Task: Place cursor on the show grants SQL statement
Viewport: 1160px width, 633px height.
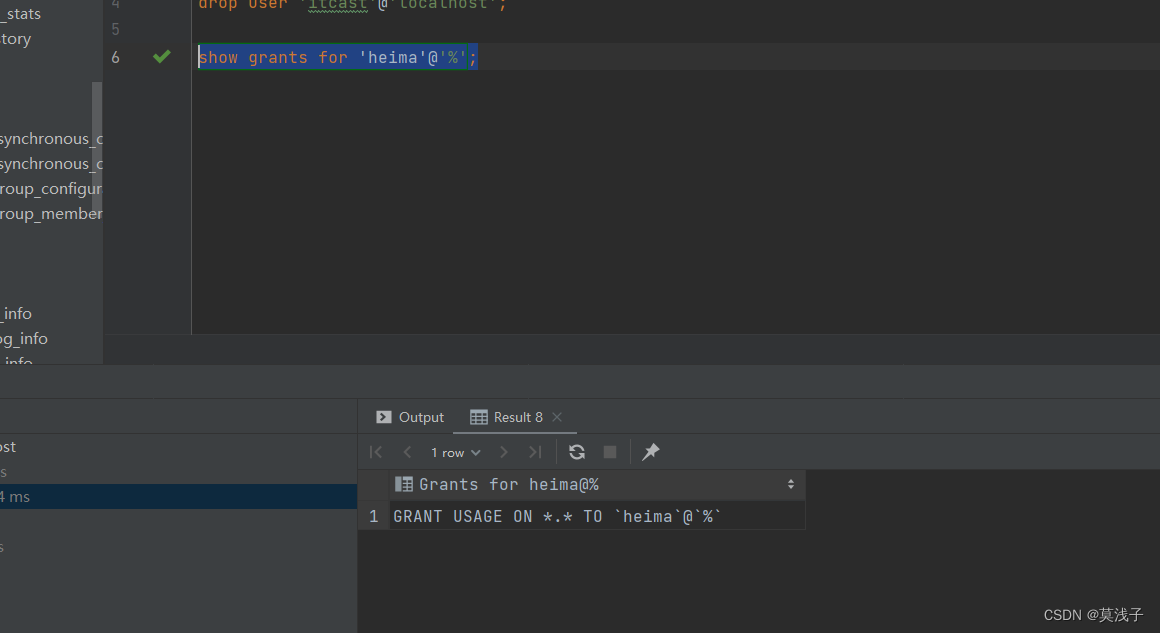Action: (337, 57)
